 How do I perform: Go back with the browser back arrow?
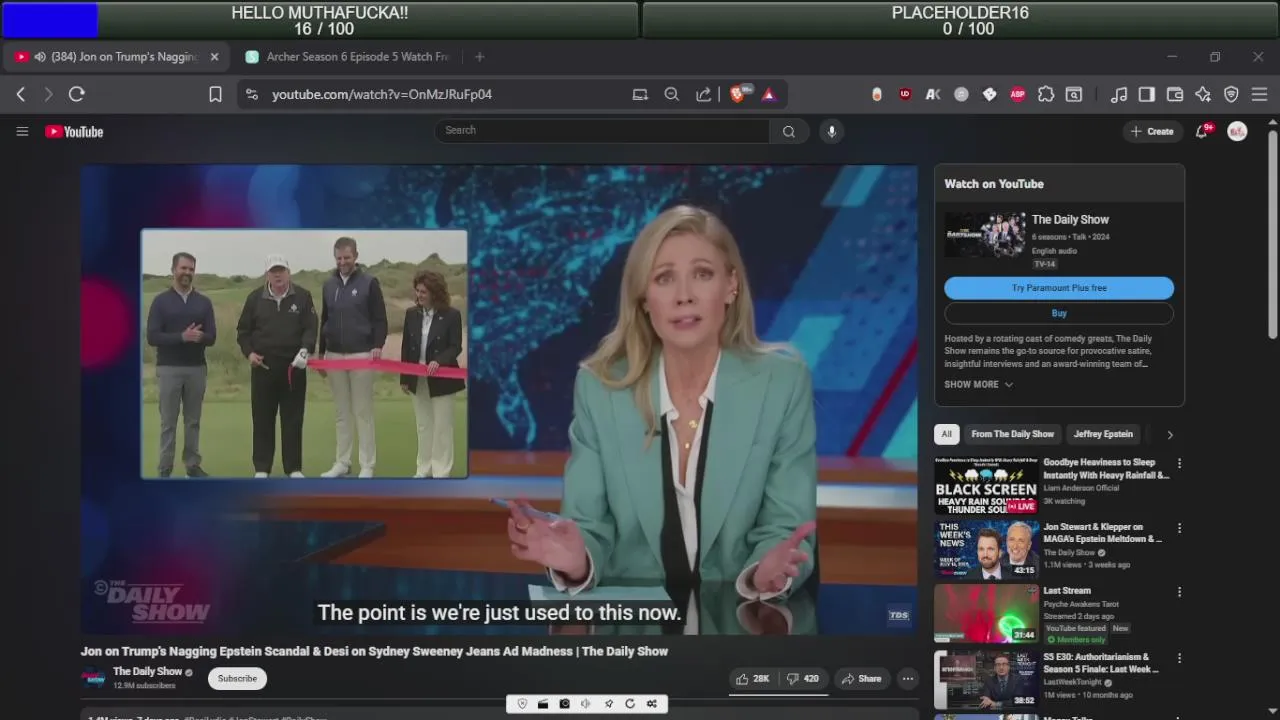tap(20, 94)
